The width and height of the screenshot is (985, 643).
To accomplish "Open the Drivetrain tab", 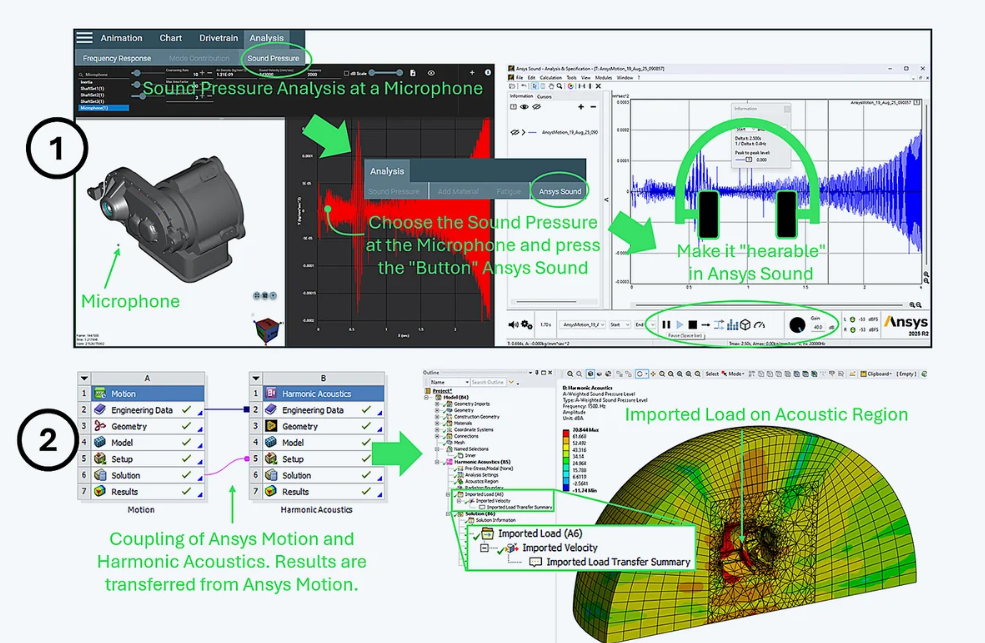I will click(219, 38).
